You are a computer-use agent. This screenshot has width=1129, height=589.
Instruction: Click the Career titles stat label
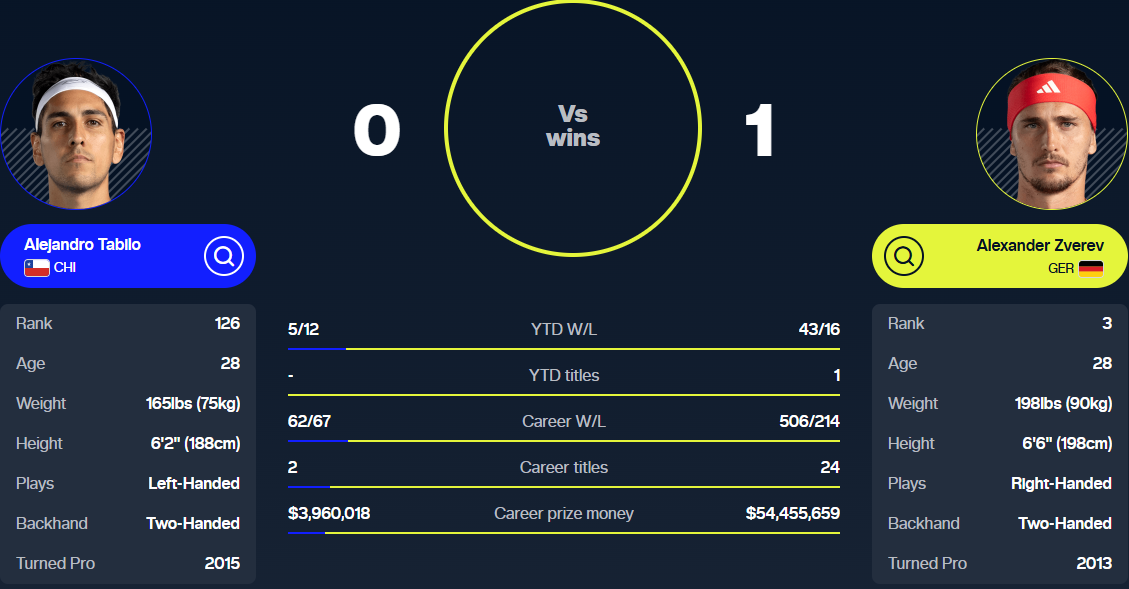click(564, 467)
